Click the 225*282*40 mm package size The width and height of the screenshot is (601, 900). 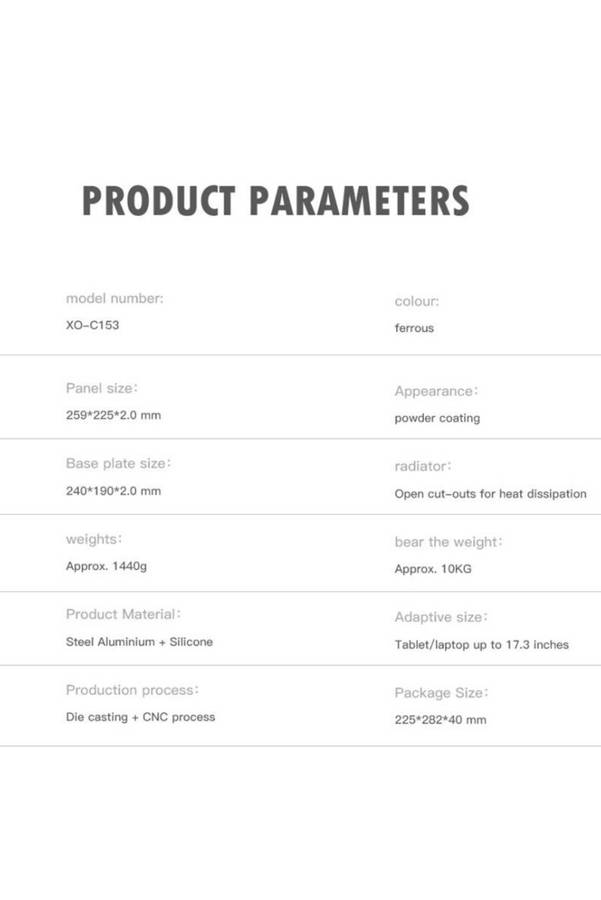[x=440, y=720]
